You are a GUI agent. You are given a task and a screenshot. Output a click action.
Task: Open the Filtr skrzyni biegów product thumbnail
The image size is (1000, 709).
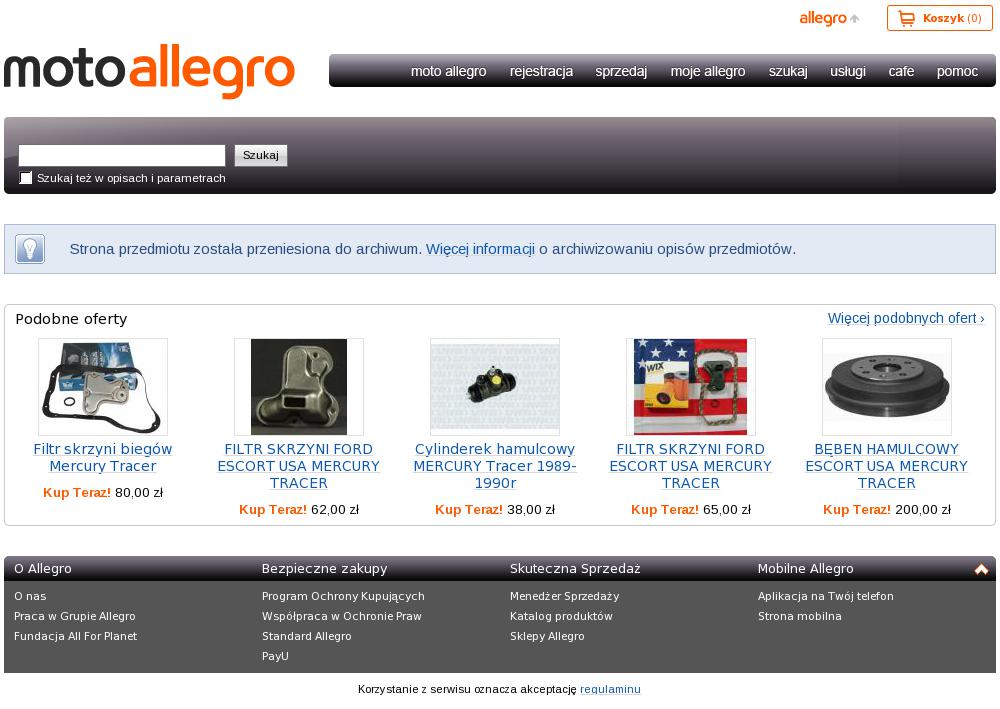click(x=103, y=387)
